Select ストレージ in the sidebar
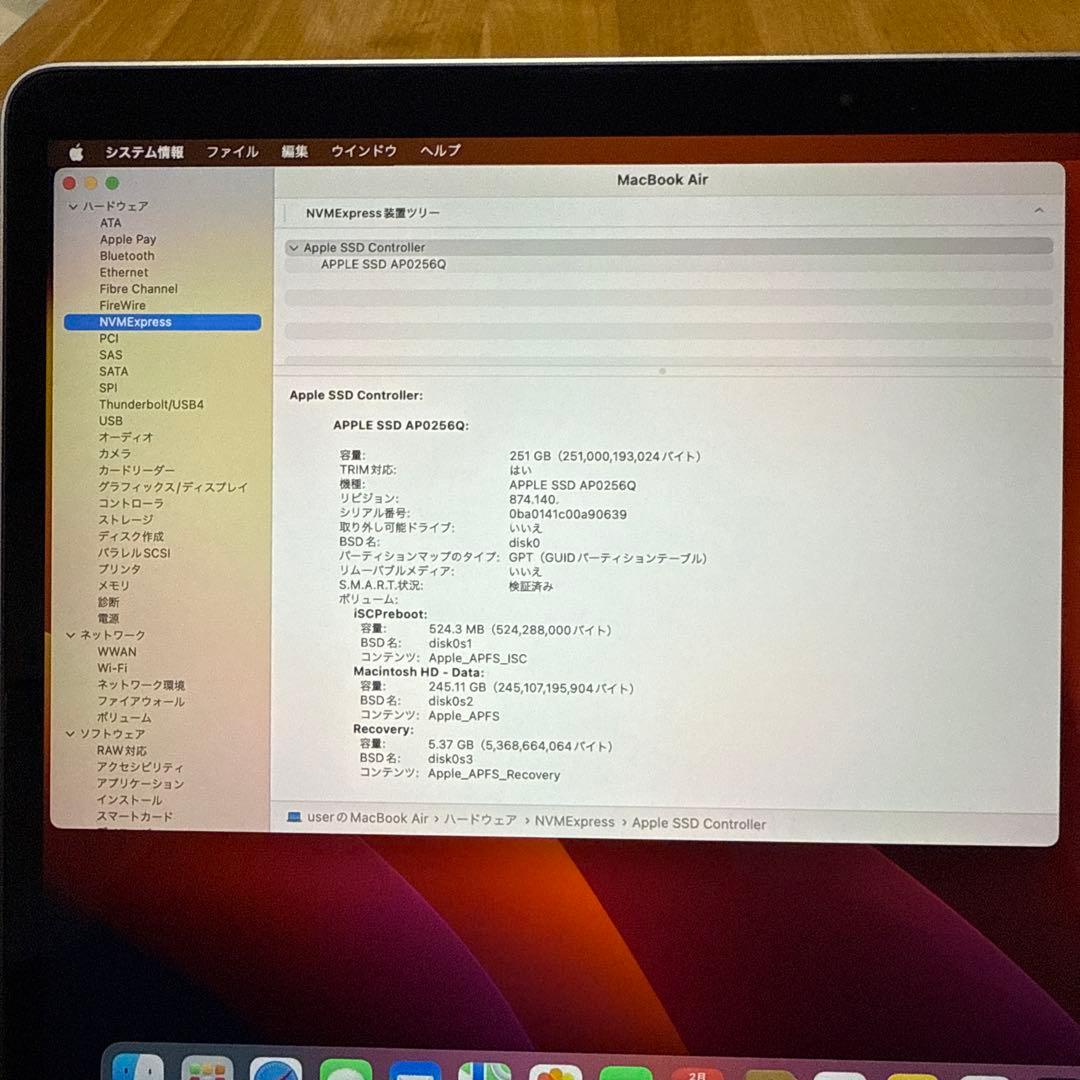 [125, 520]
